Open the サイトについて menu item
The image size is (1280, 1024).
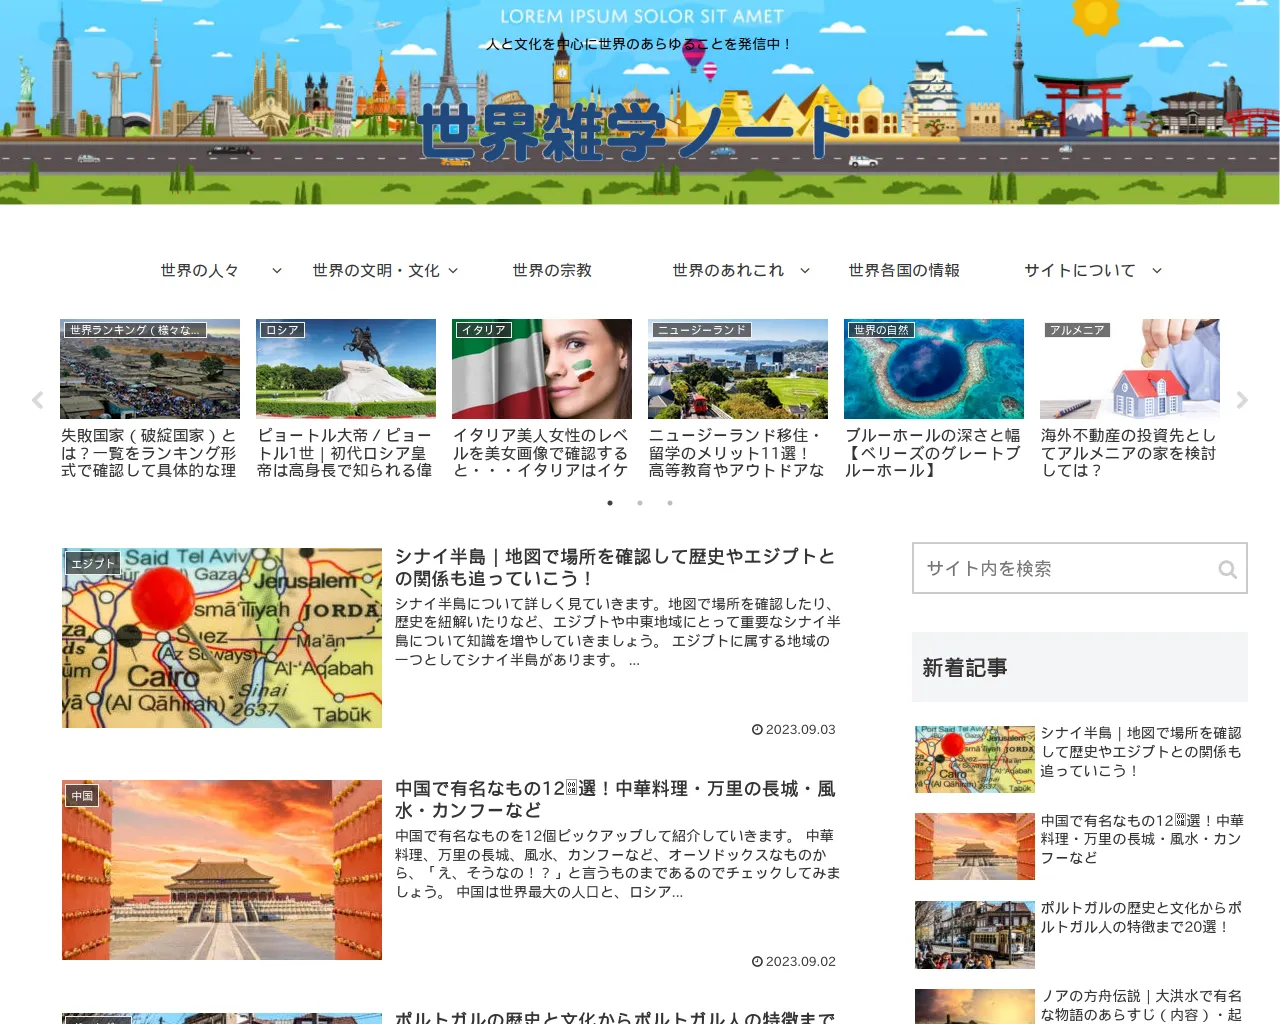click(x=1080, y=271)
